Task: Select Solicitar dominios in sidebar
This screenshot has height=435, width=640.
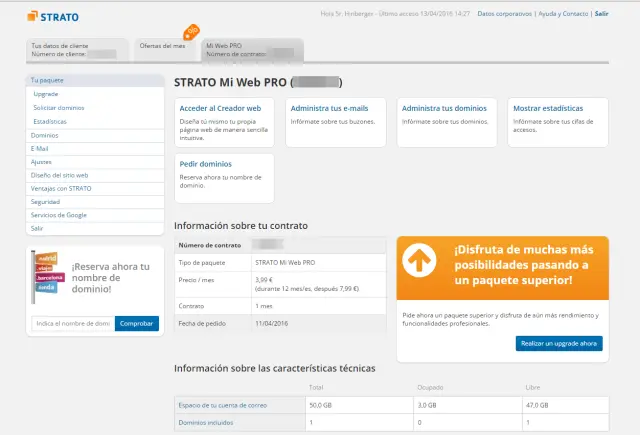Action: click(x=58, y=107)
